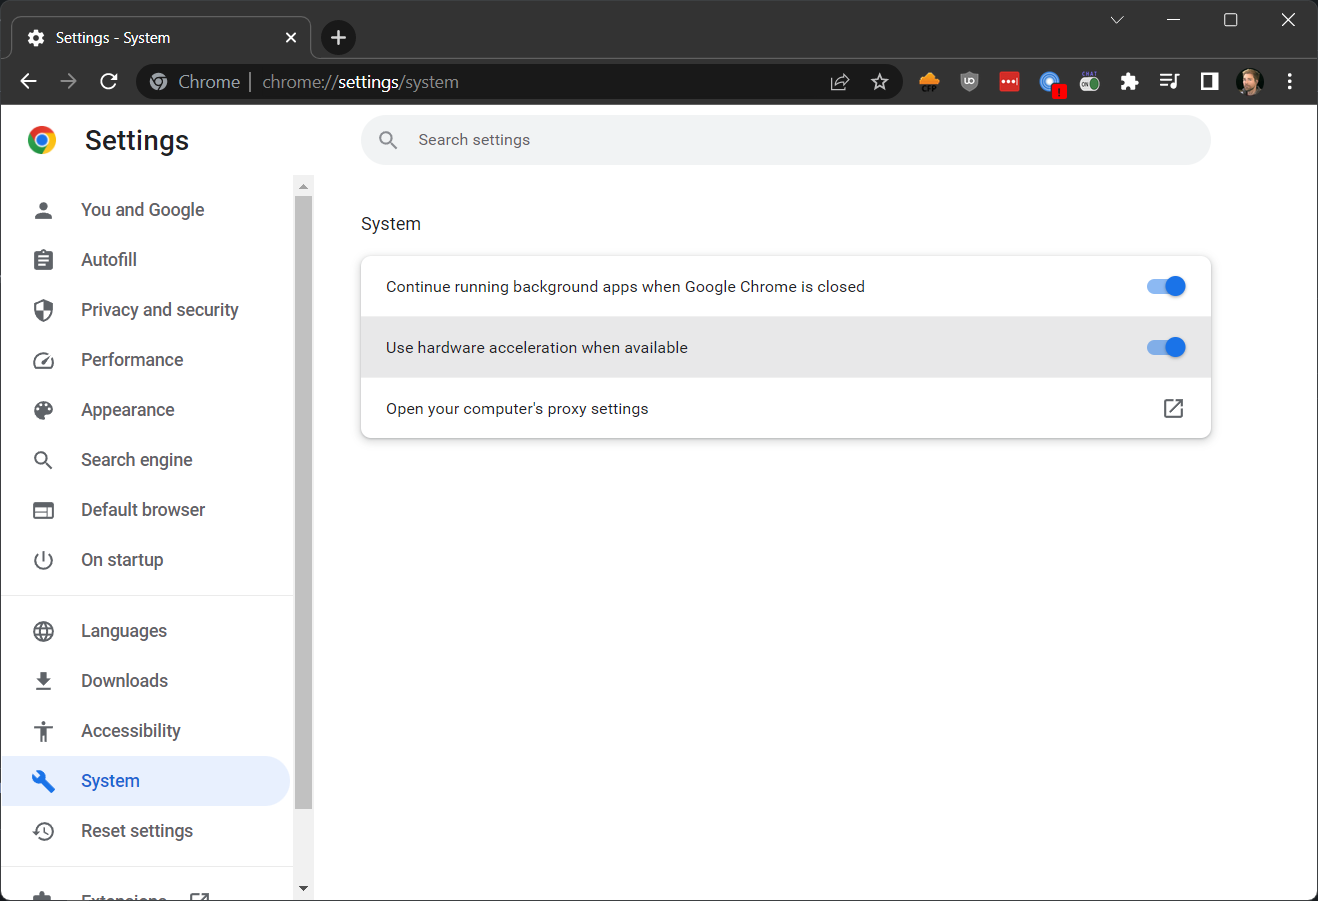Close the Settings - System tab
This screenshot has height=901, width=1318.
(x=291, y=38)
